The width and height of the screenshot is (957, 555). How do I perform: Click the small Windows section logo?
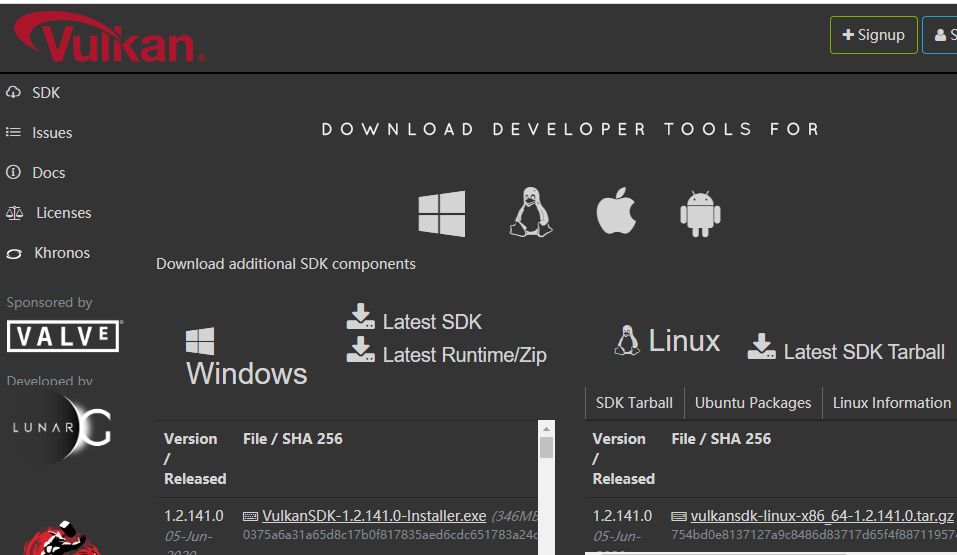coord(200,341)
